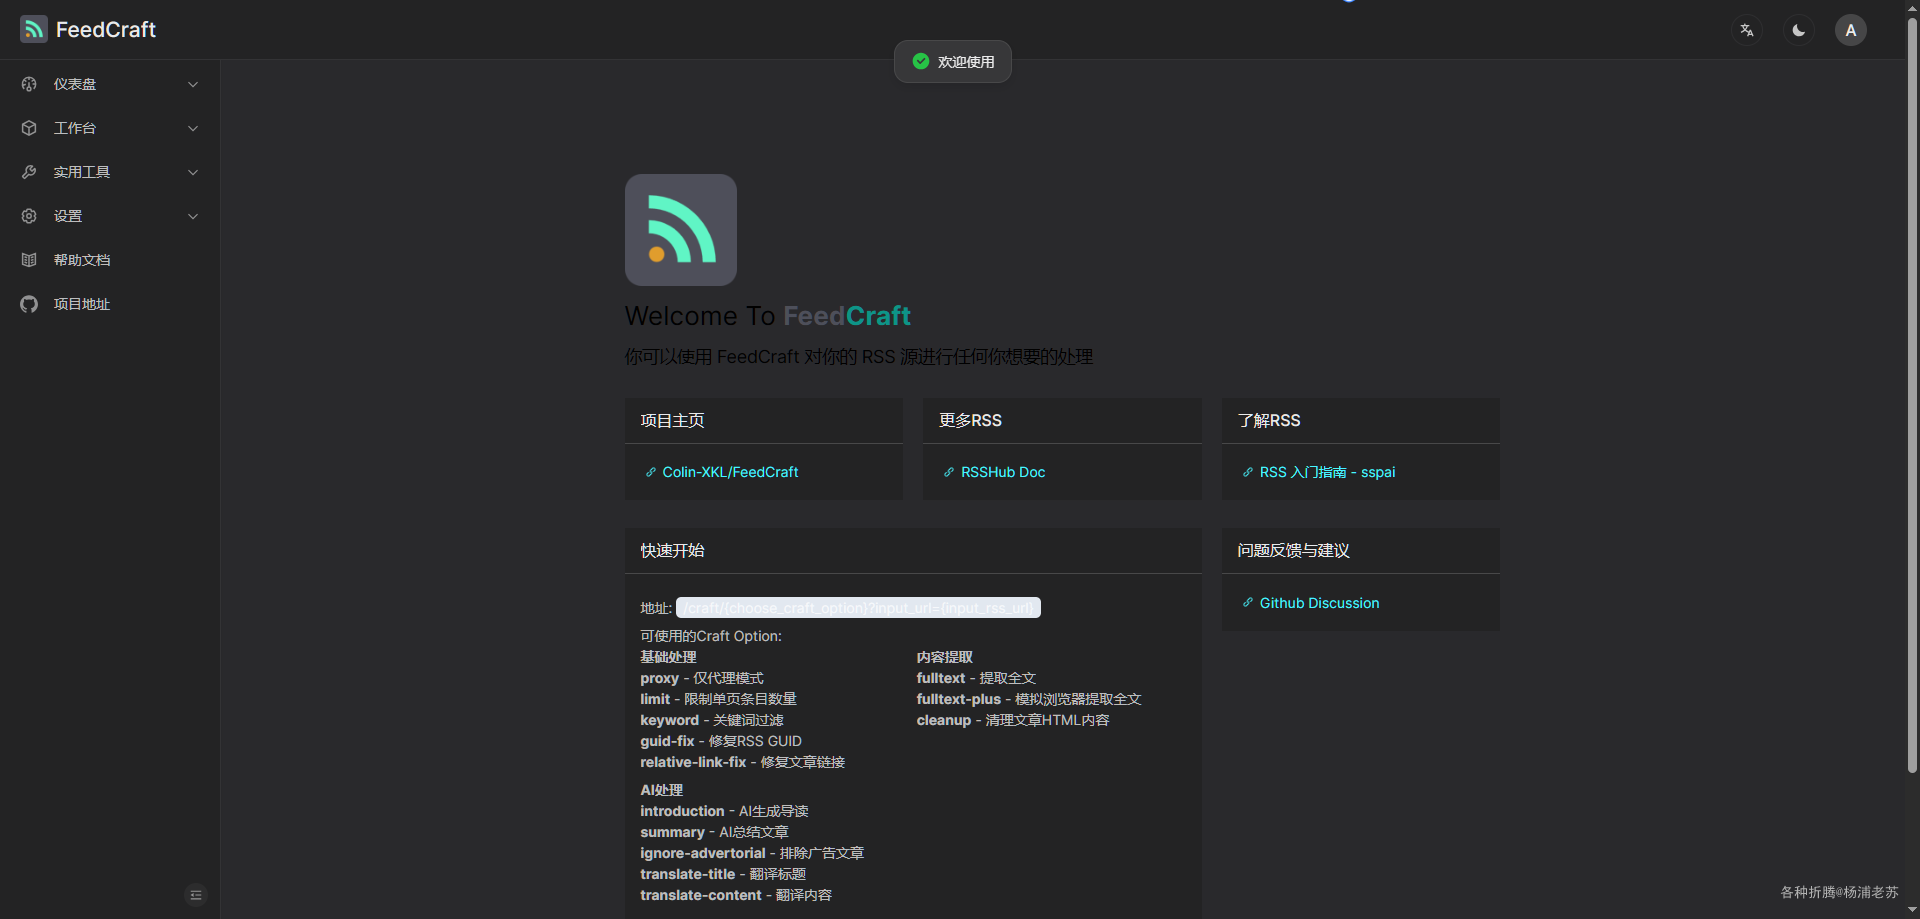This screenshot has width=1920, height=919.
Task: Click the 'limit - 限制单页条目数量' option text
Action: click(718, 699)
